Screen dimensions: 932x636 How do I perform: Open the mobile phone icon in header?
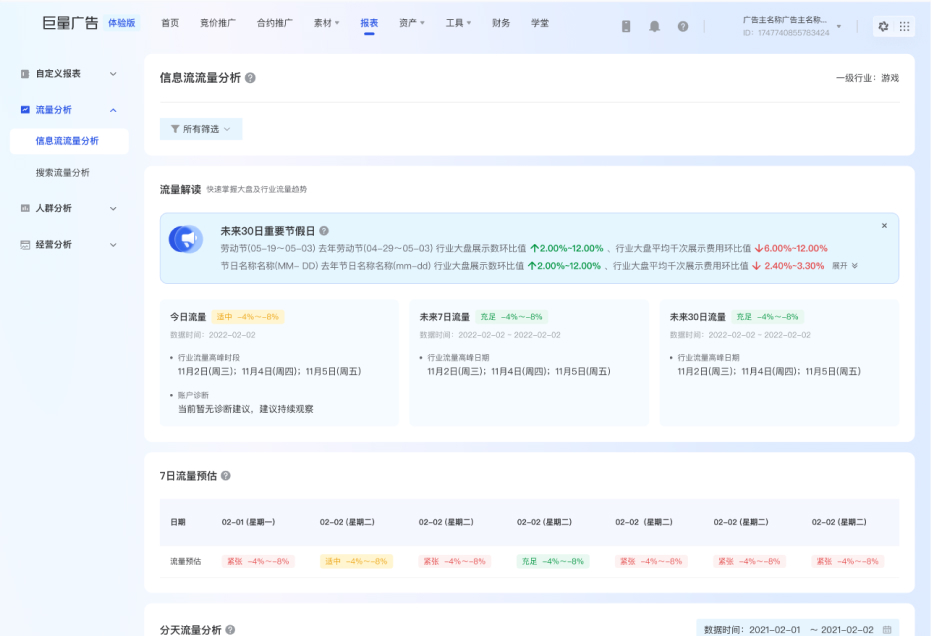(626, 26)
